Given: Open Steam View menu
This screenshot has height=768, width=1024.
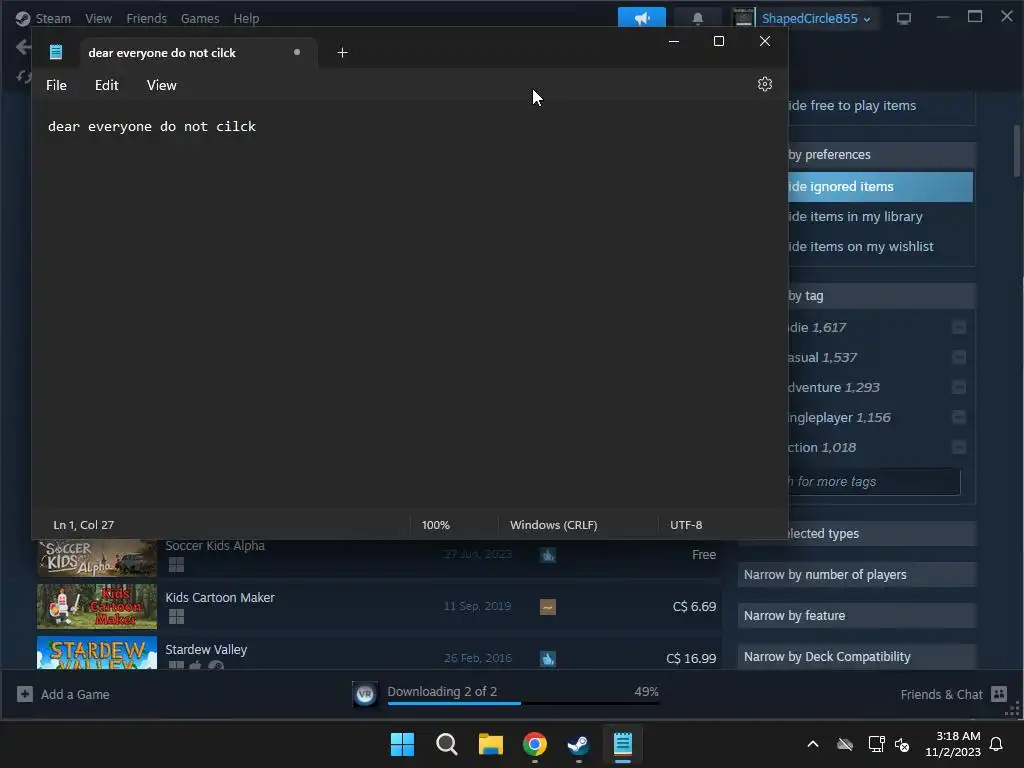Looking at the screenshot, I should pos(99,18).
